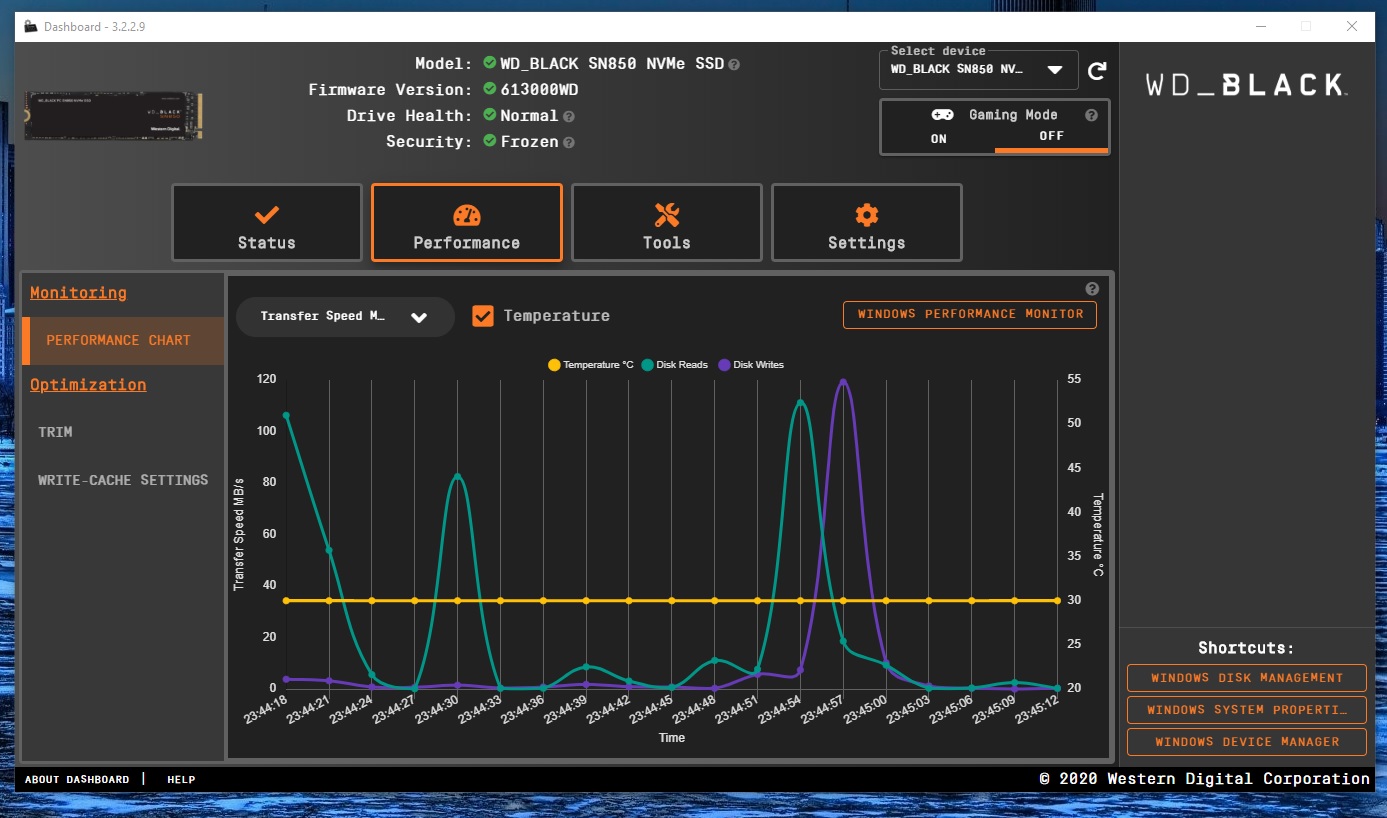Switch to the Settings tab

coord(867,222)
